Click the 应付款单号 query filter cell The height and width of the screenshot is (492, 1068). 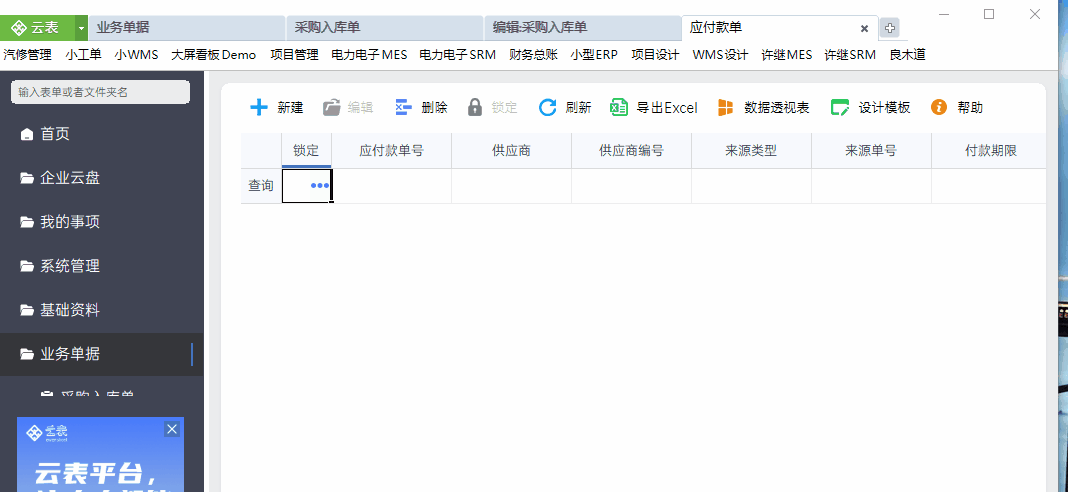[392, 186]
